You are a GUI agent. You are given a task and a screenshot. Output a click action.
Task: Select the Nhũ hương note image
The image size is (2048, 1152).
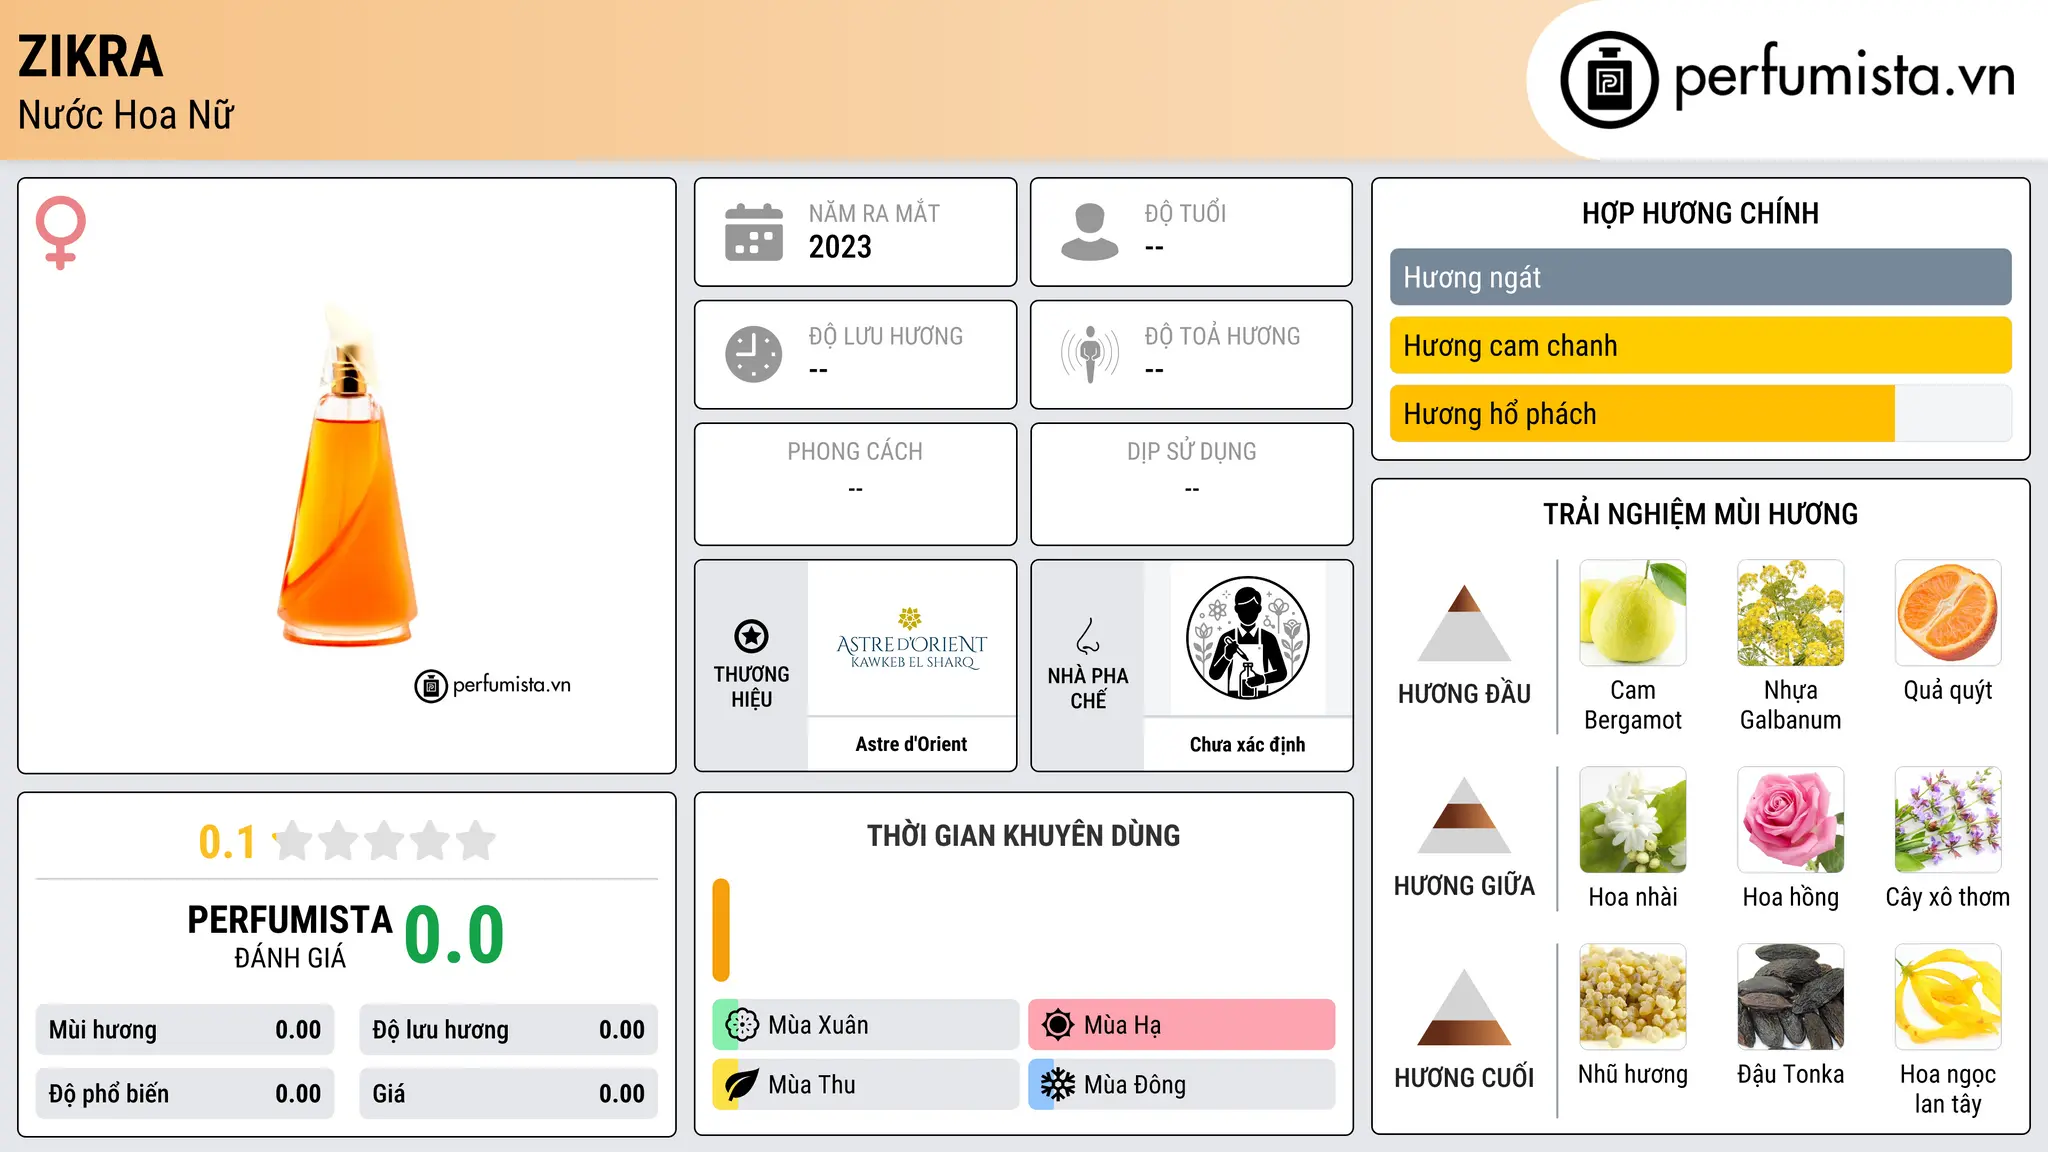click(1633, 997)
